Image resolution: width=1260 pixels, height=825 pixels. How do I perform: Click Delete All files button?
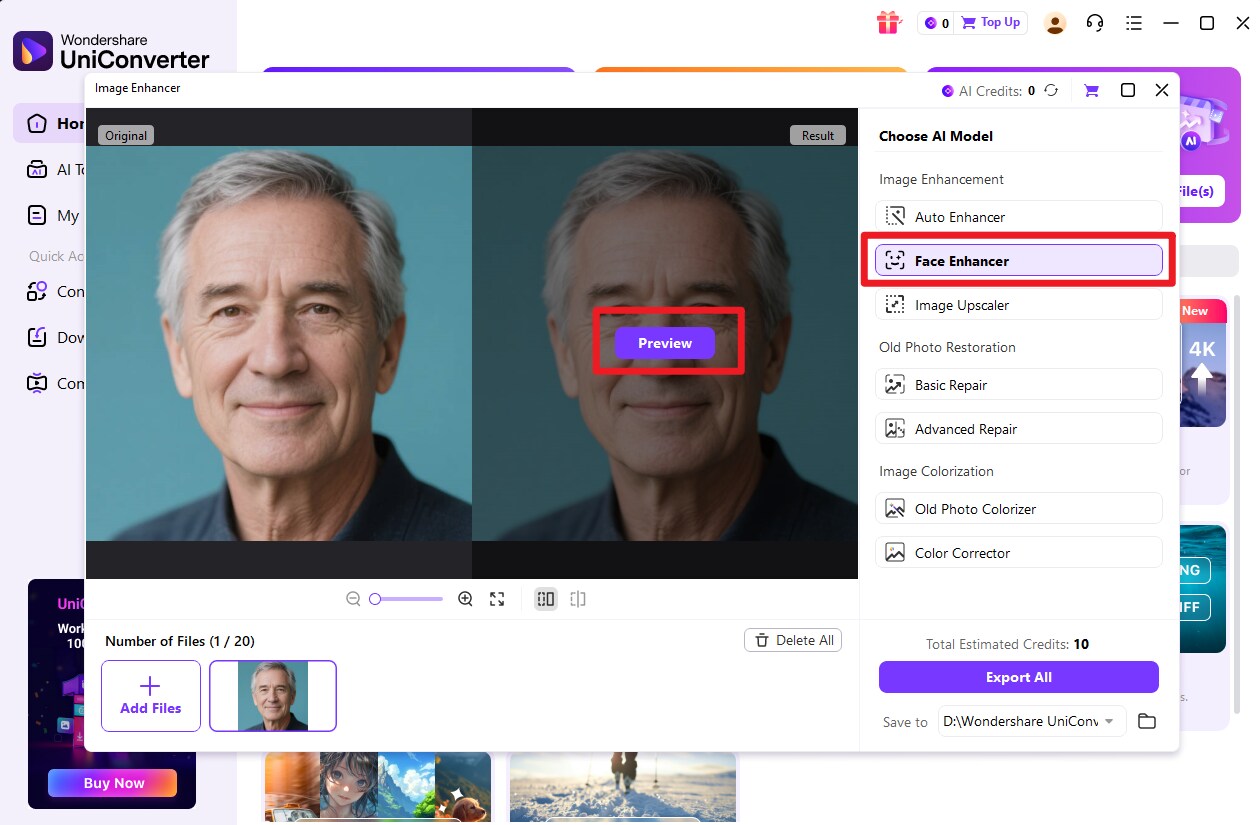[793, 640]
